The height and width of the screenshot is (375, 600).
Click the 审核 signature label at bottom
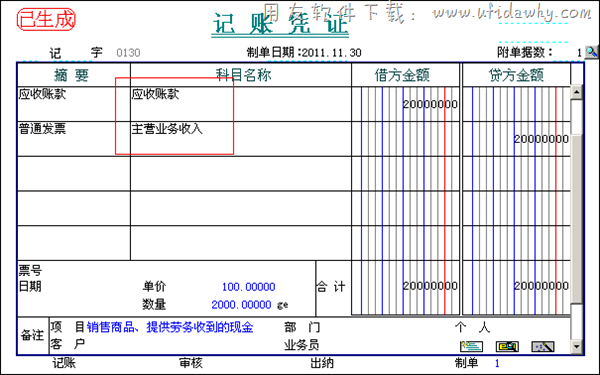click(x=191, y=363)
